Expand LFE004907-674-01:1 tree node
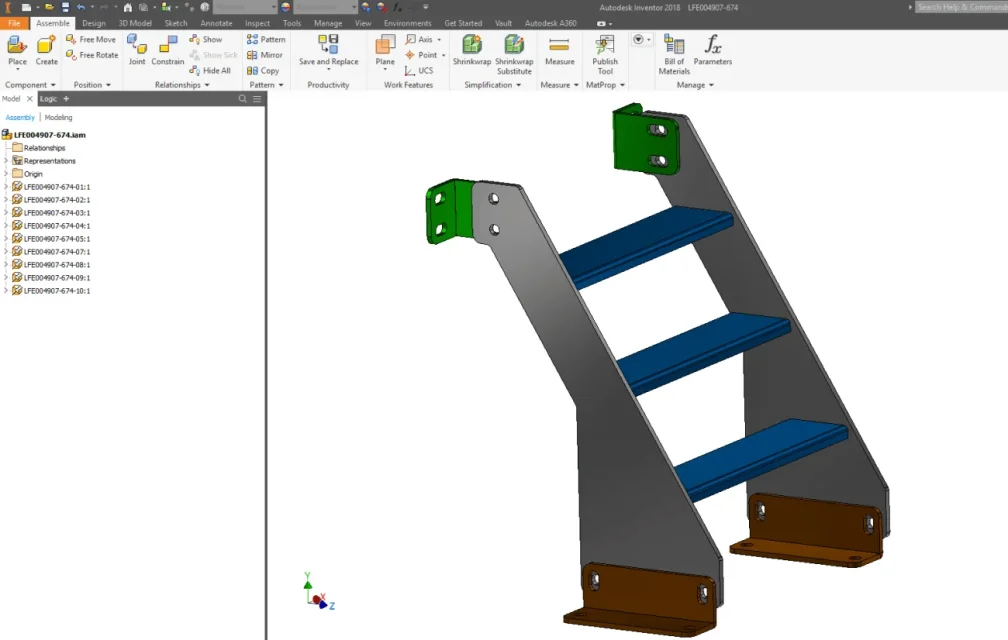 click(6, 187)
